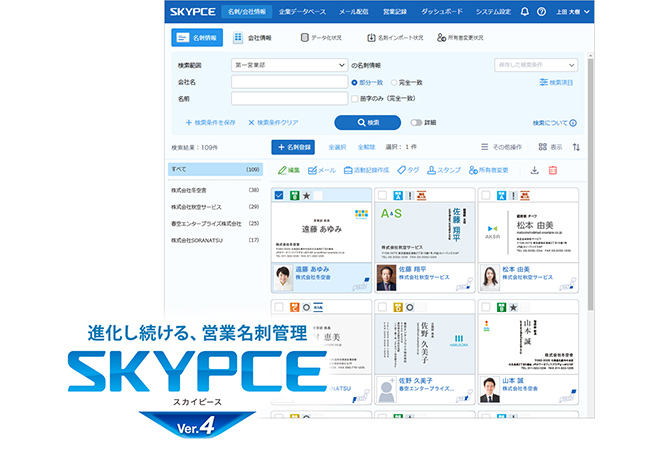The image size is (650, 450).
Task: Click the orange-red stamp on 松本 由美 card
Action: pyautogui.click(x=525, y=196)
